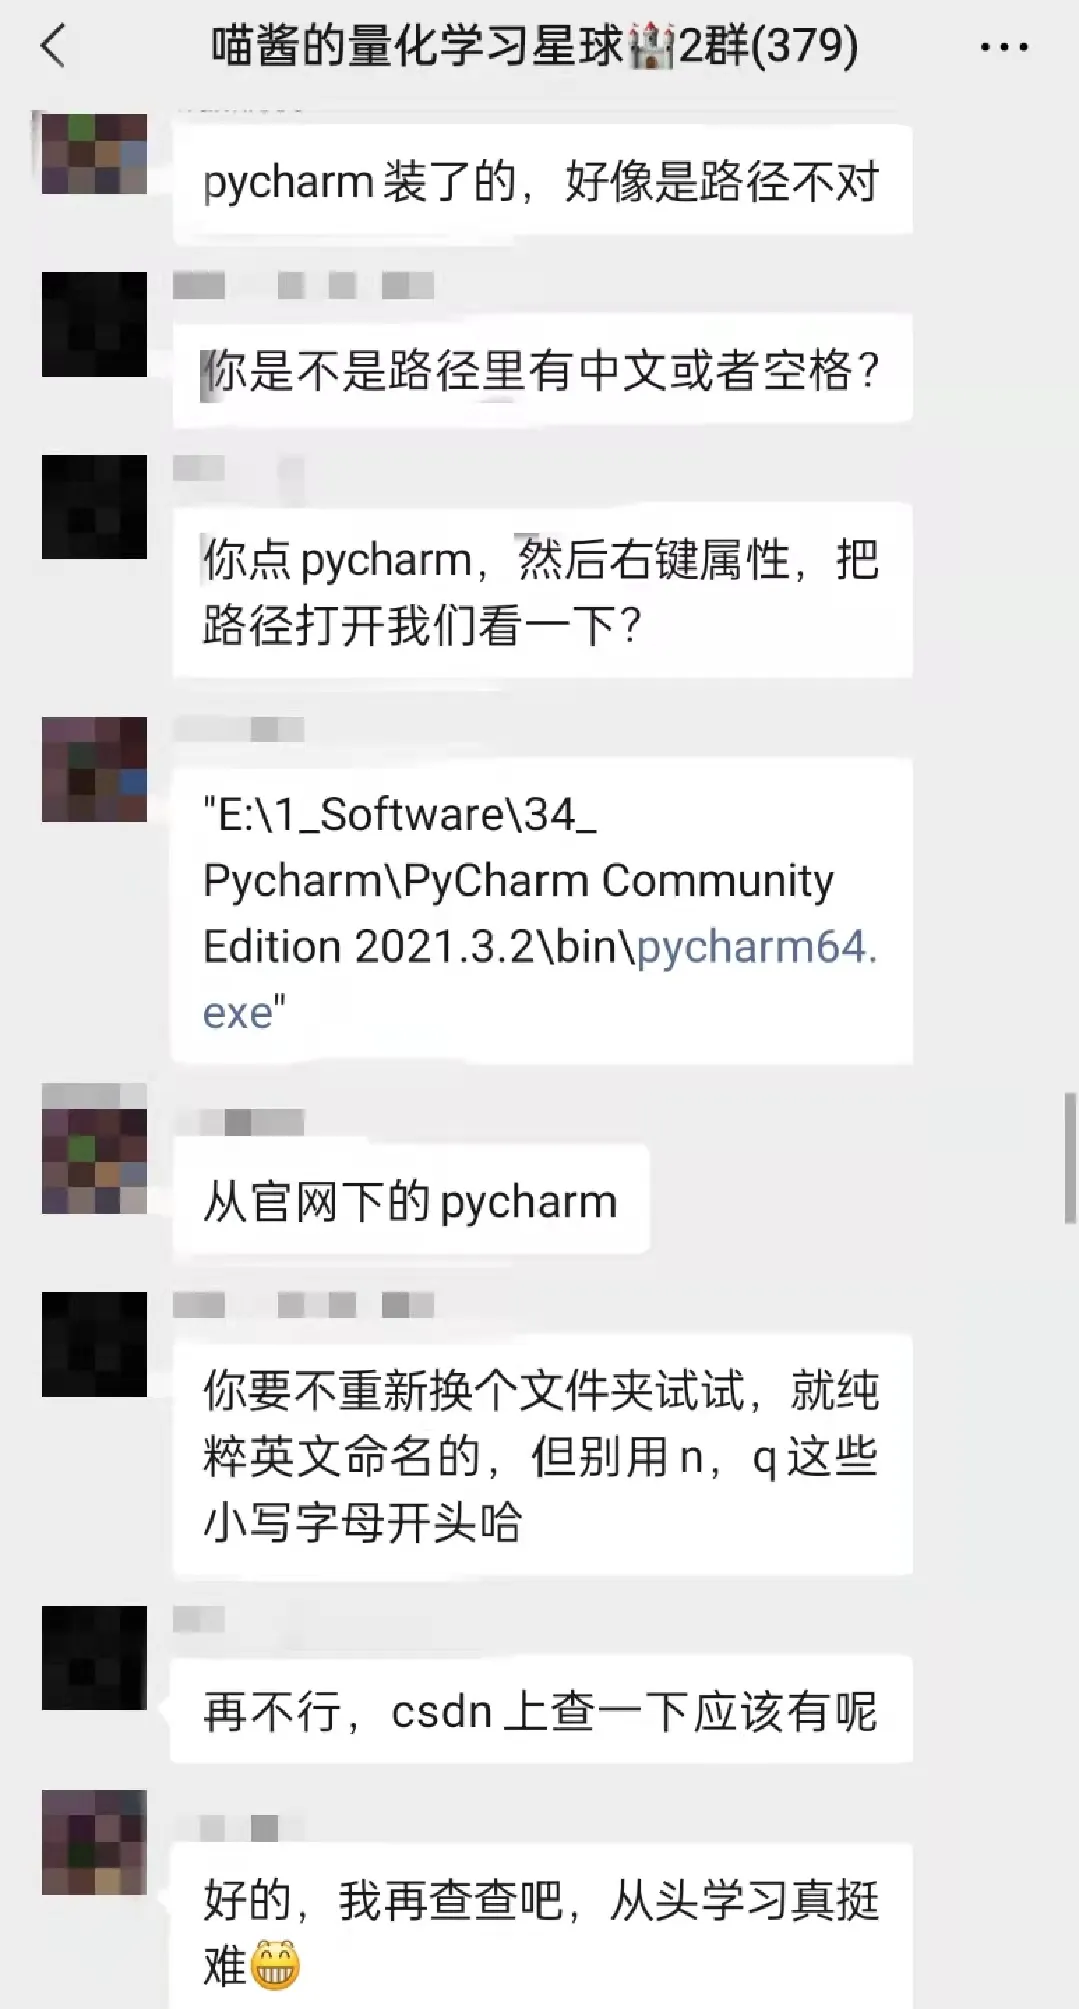Tap the avatar beside "从官网下的 pycharm"

pos(94,1151)
